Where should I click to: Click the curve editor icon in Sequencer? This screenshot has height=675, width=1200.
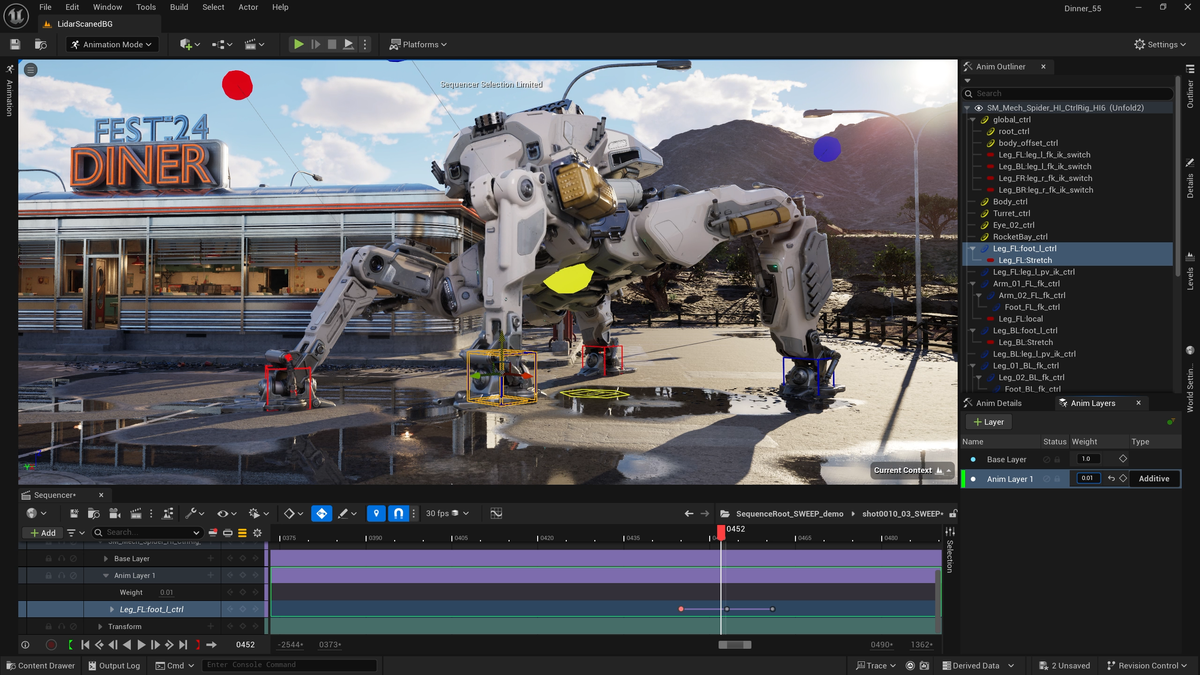click(496, 512)
